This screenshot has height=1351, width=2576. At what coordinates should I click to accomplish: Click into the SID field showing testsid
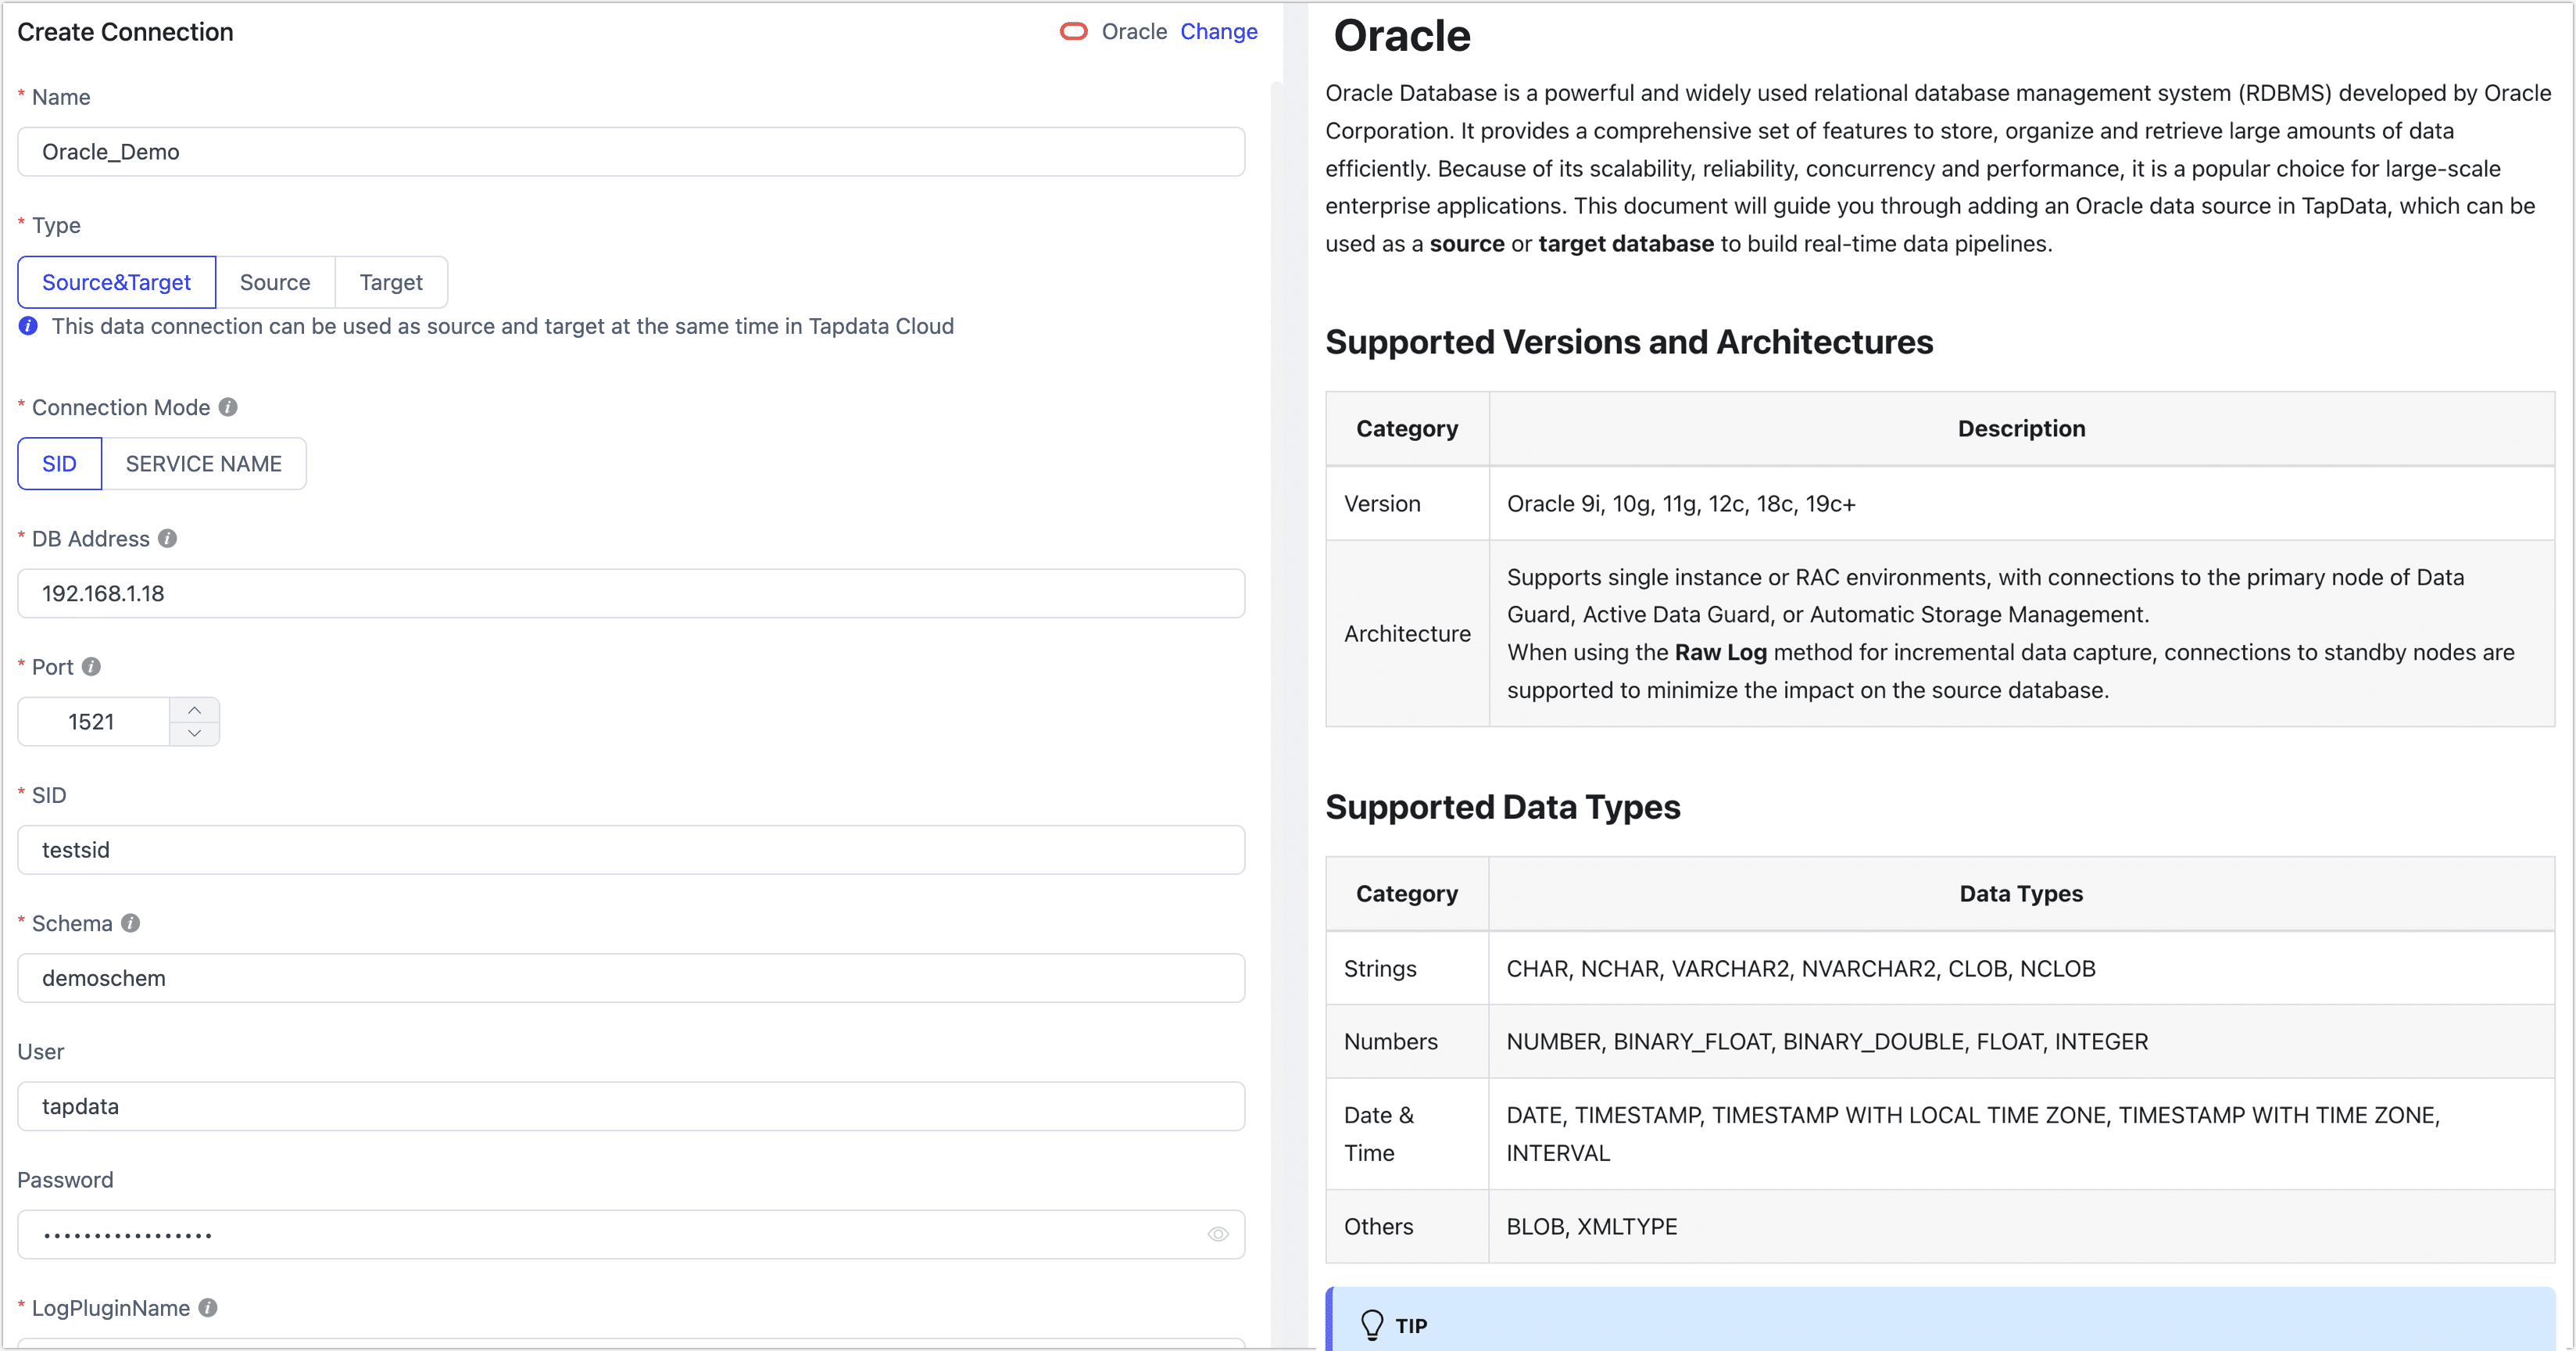tap(631, 850)
